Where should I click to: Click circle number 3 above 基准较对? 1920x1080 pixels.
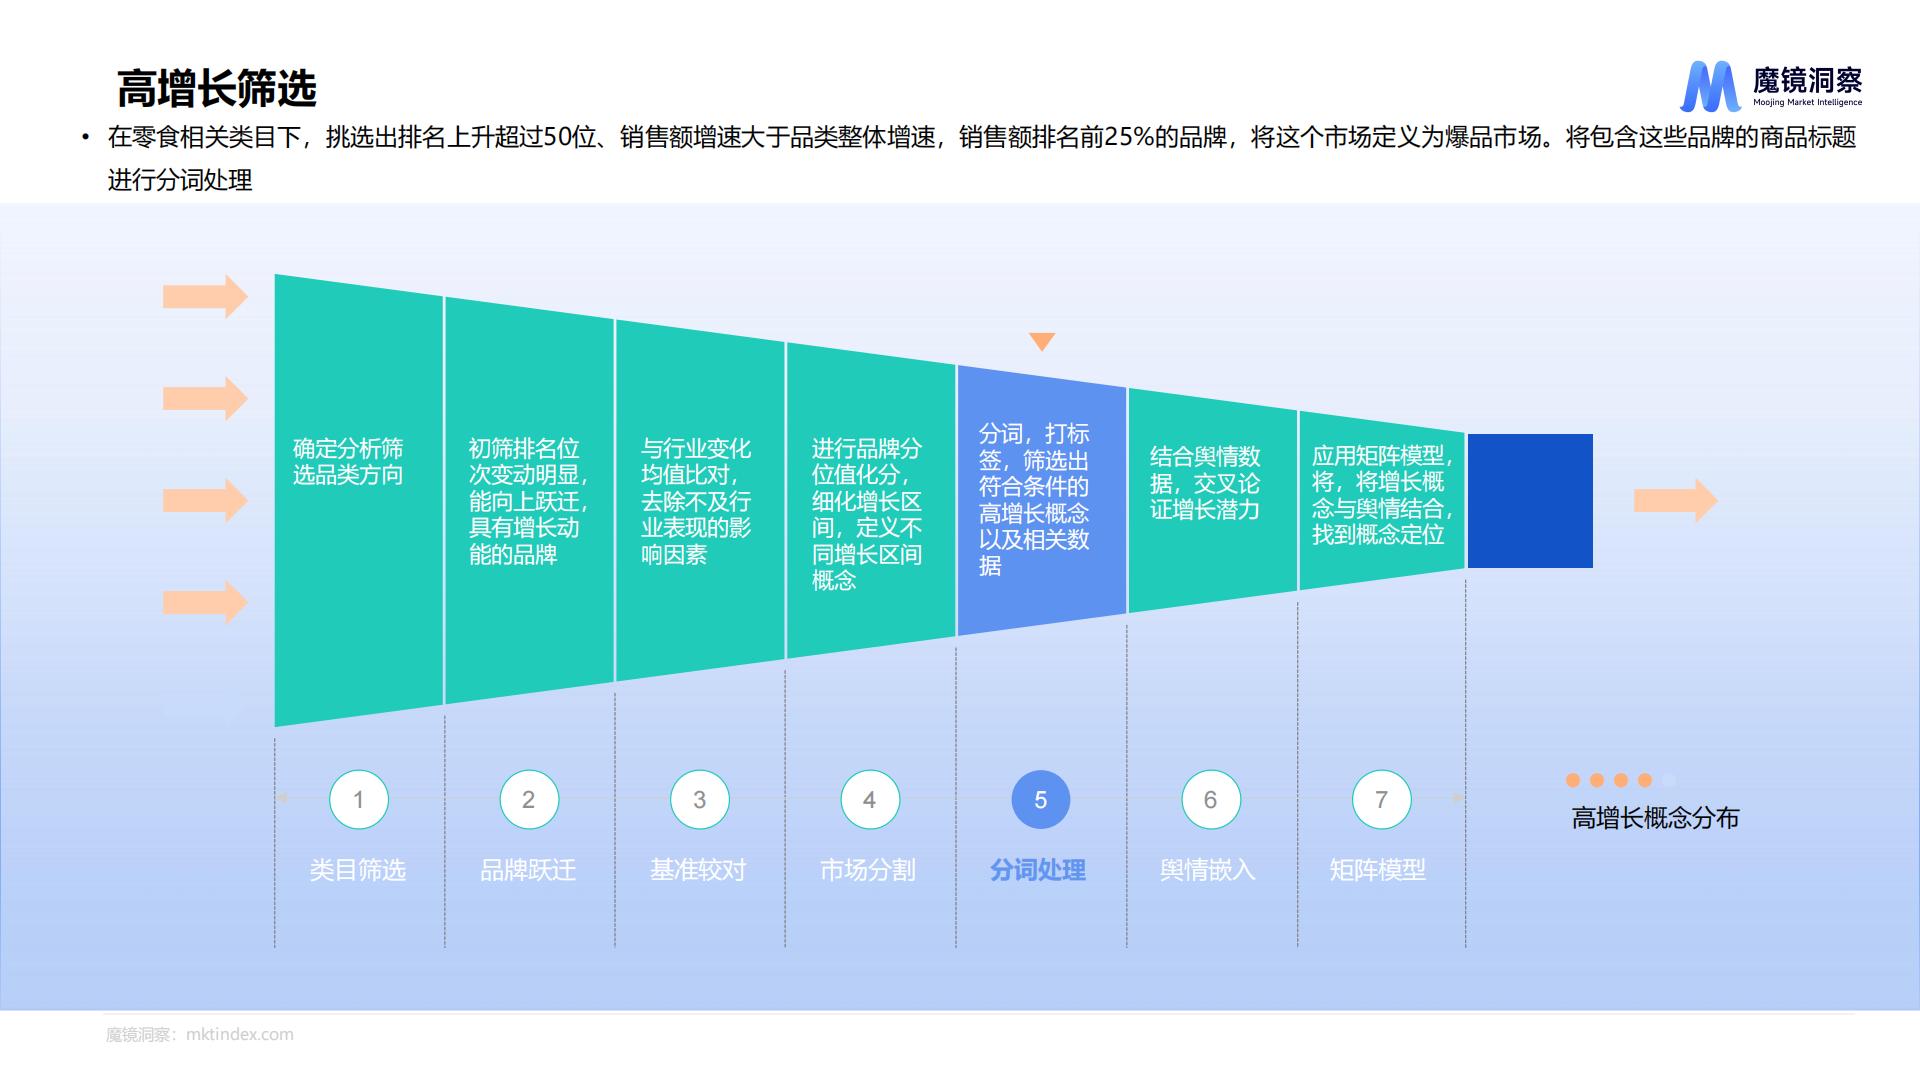[699, 799]
